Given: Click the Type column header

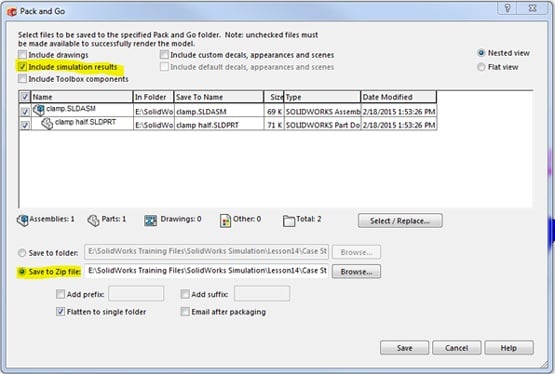Looking at the screenshot, I should [x=322, y=97].
